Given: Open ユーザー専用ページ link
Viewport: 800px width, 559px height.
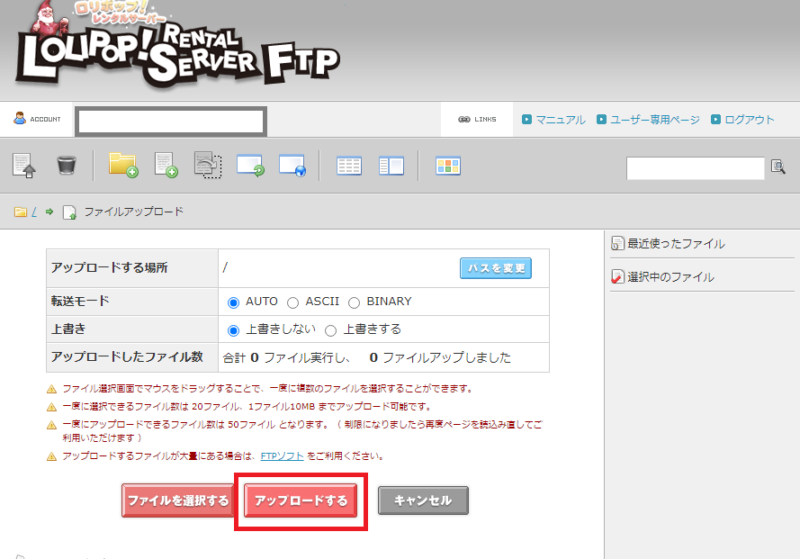Looking at the screenshot, I should tap(655, 120).
